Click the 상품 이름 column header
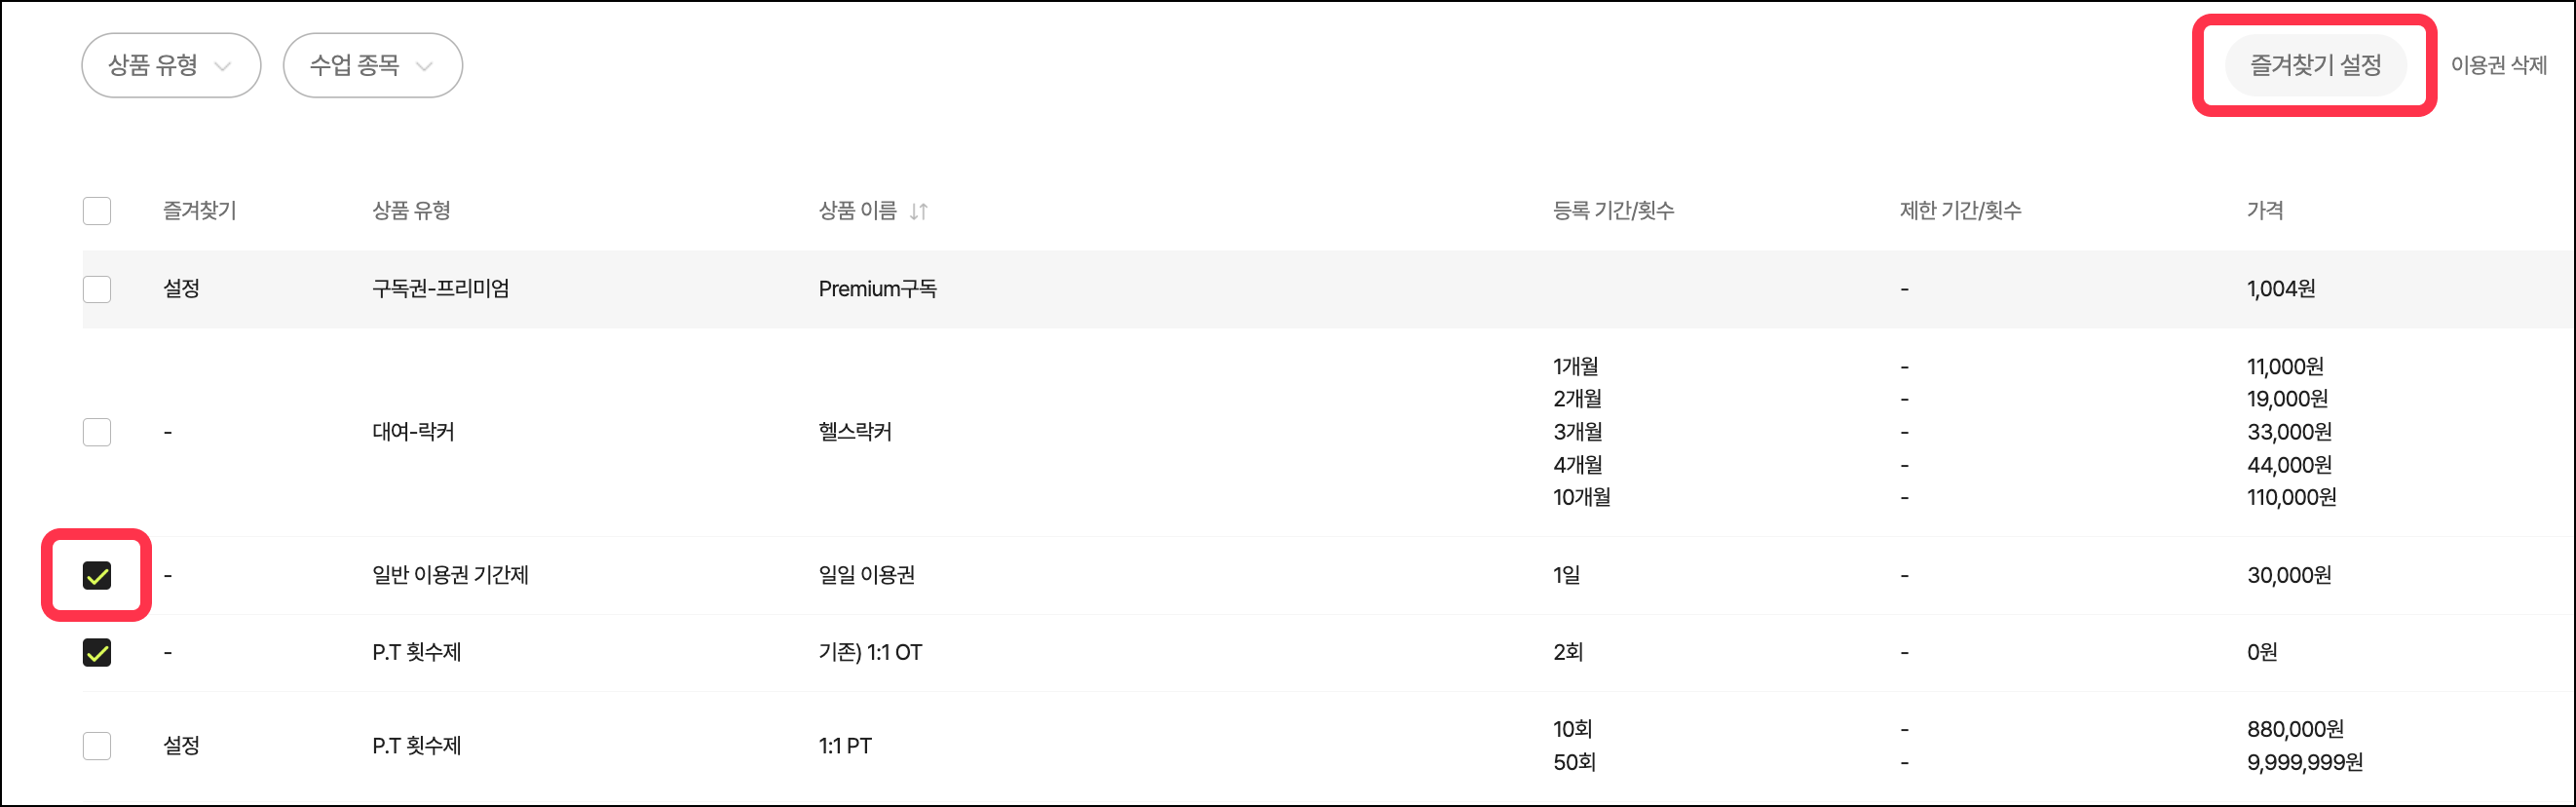The height and width of the screenshot is (807, 2576). (857, 211)
